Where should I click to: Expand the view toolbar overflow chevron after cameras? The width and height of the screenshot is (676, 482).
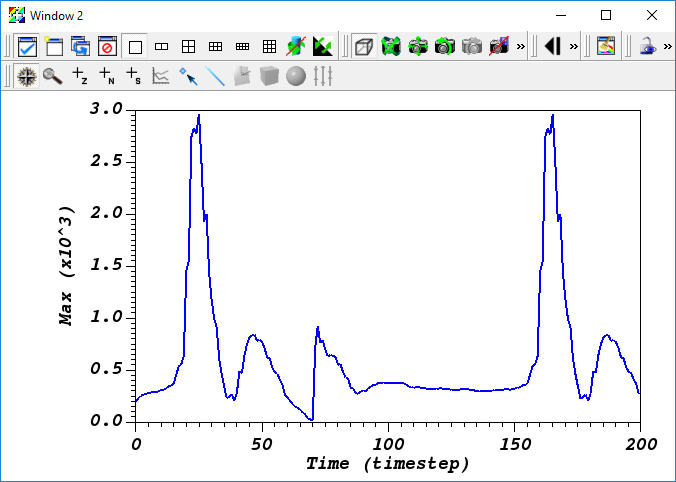click(521, 46)
